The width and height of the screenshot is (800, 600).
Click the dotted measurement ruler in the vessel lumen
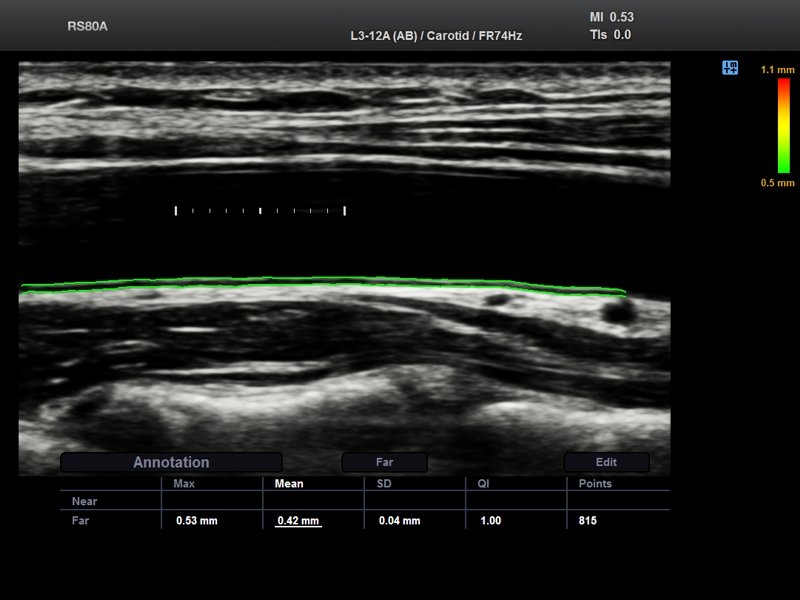click(x=260, y=211)
